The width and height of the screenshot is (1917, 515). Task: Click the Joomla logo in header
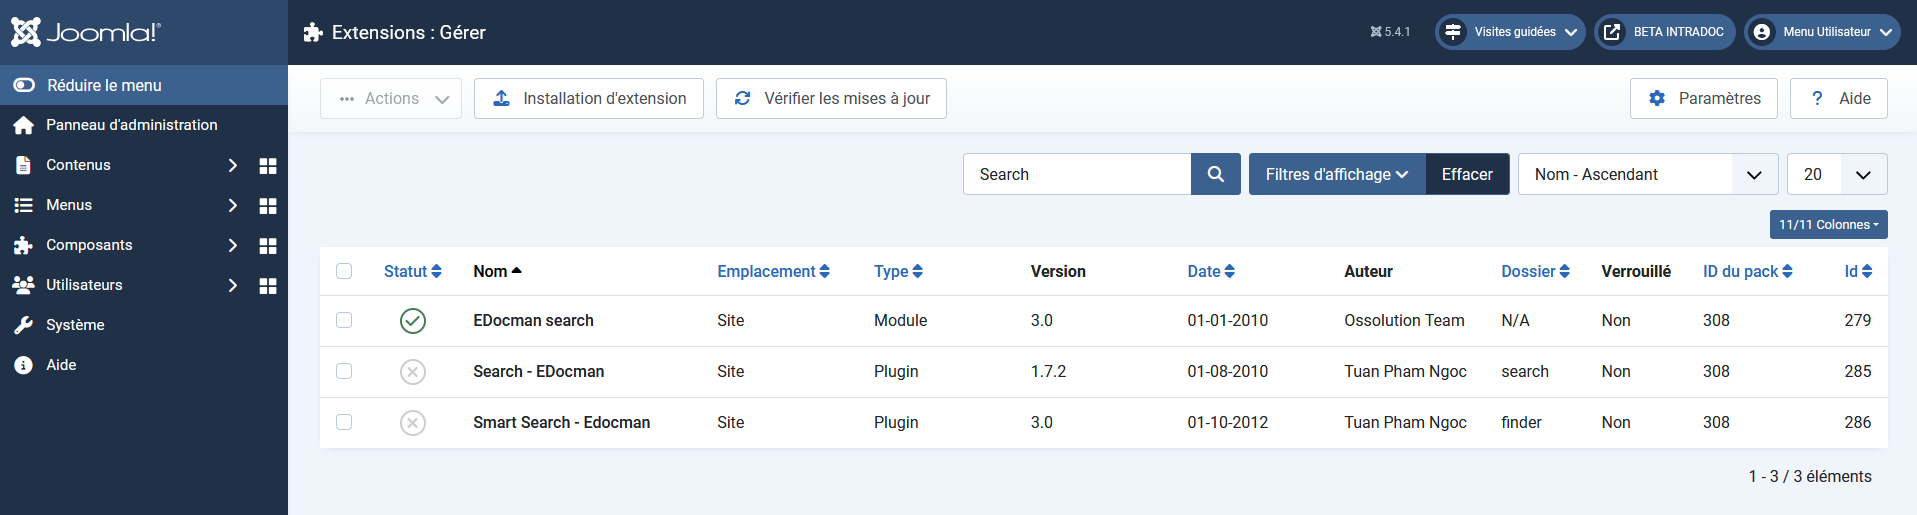[86, 32]
